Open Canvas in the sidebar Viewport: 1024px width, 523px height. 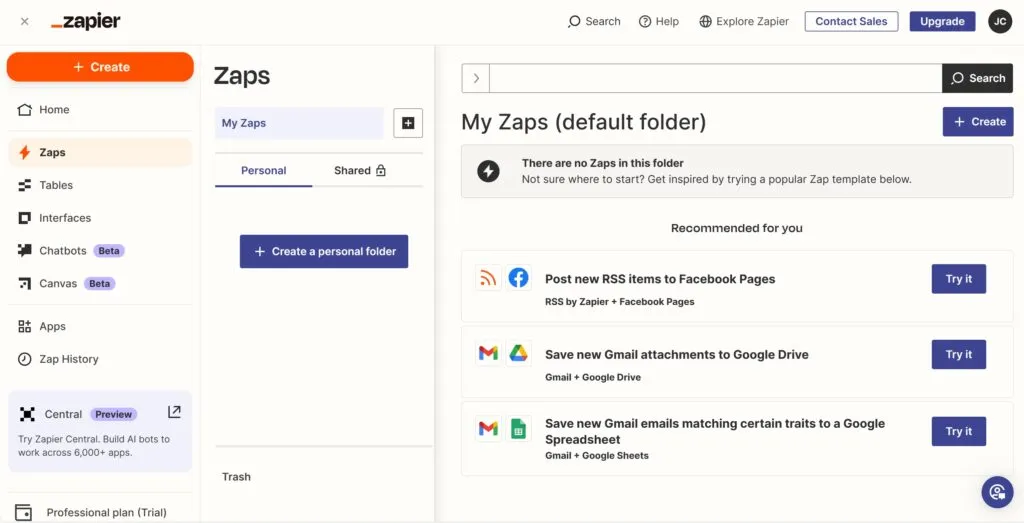click(101, 283)
